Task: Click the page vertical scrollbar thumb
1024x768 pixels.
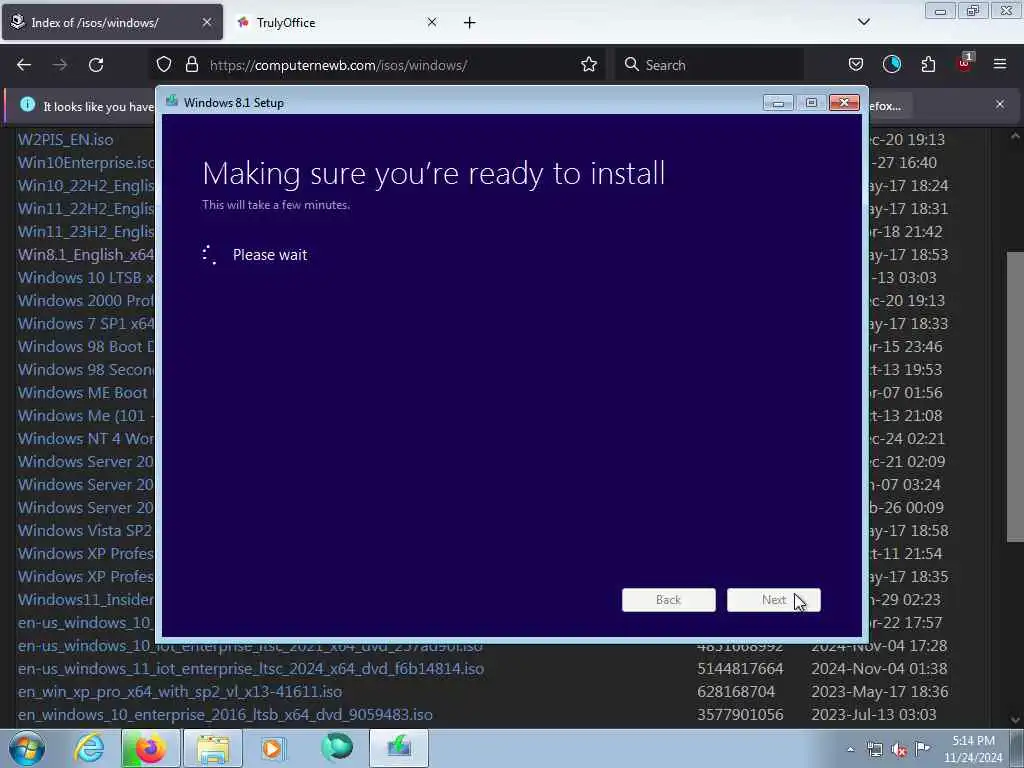Action: [1015, 396]
